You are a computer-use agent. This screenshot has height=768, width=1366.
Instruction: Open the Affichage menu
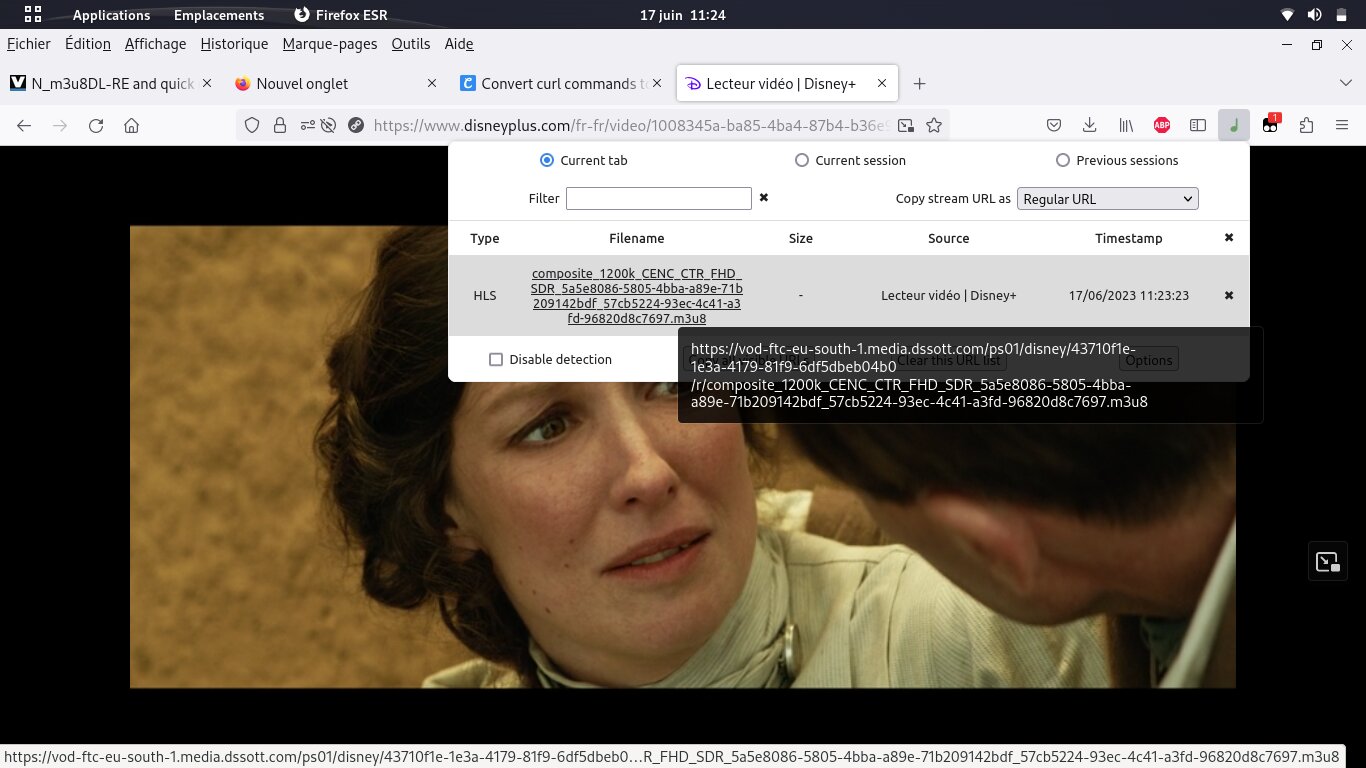[156, 44]
